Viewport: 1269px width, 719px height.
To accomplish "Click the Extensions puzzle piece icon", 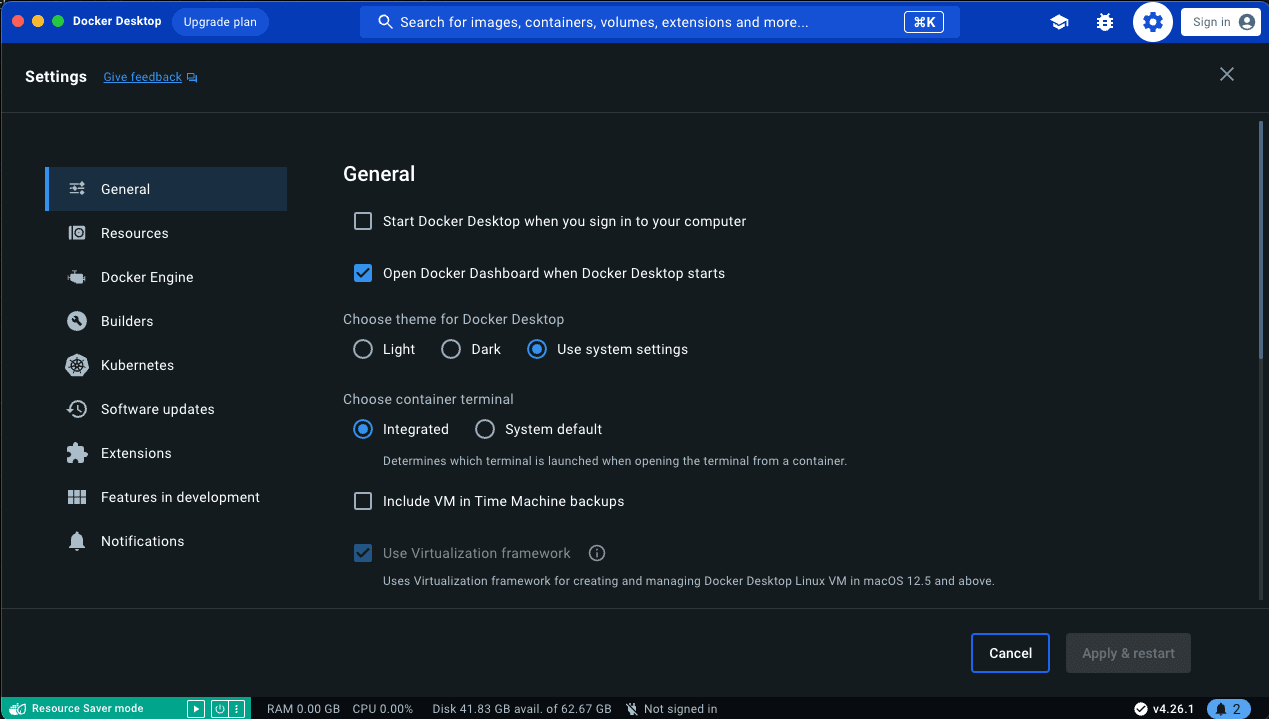I will (77, 453).
